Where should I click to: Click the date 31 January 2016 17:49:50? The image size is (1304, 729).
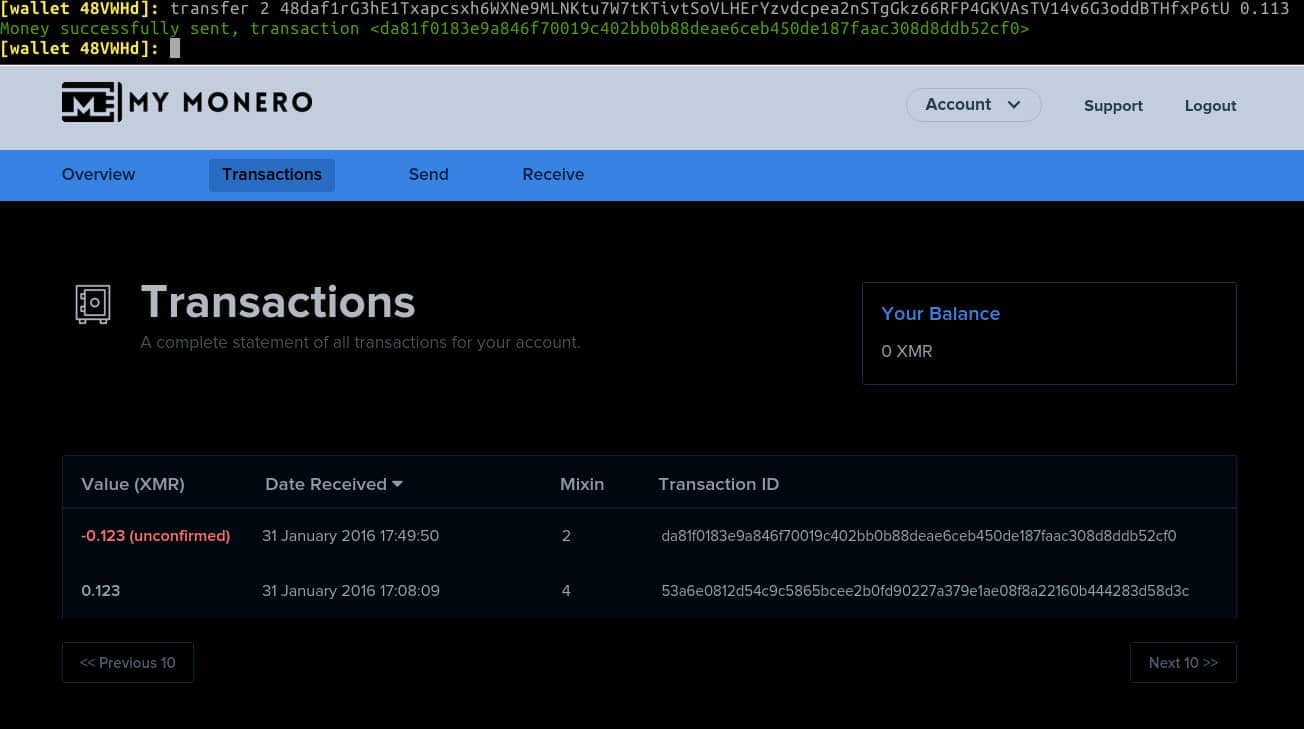tap(350, 536)
